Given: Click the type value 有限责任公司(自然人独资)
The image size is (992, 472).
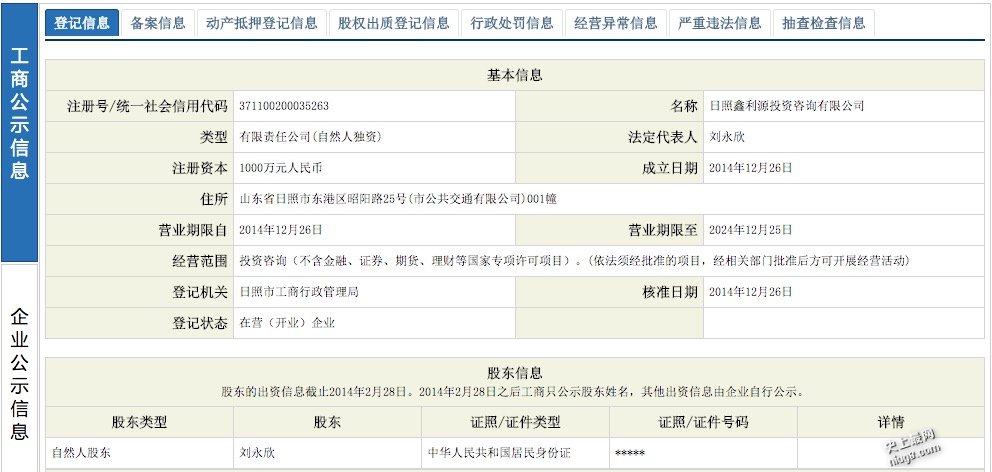Looking at the screenshot, I should pyautogui.click(x=311, y=137).
